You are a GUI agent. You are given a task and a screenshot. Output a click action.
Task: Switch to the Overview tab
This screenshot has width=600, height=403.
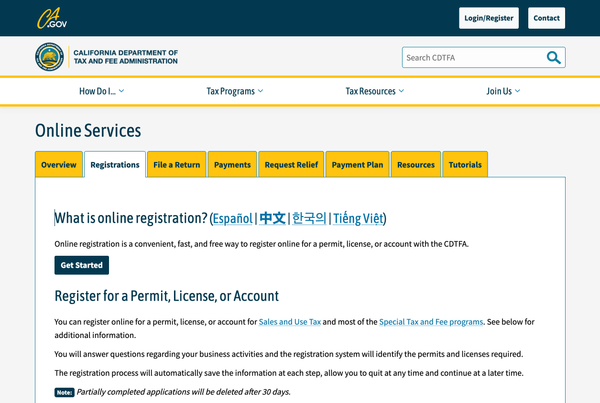(x=59, y=165)
